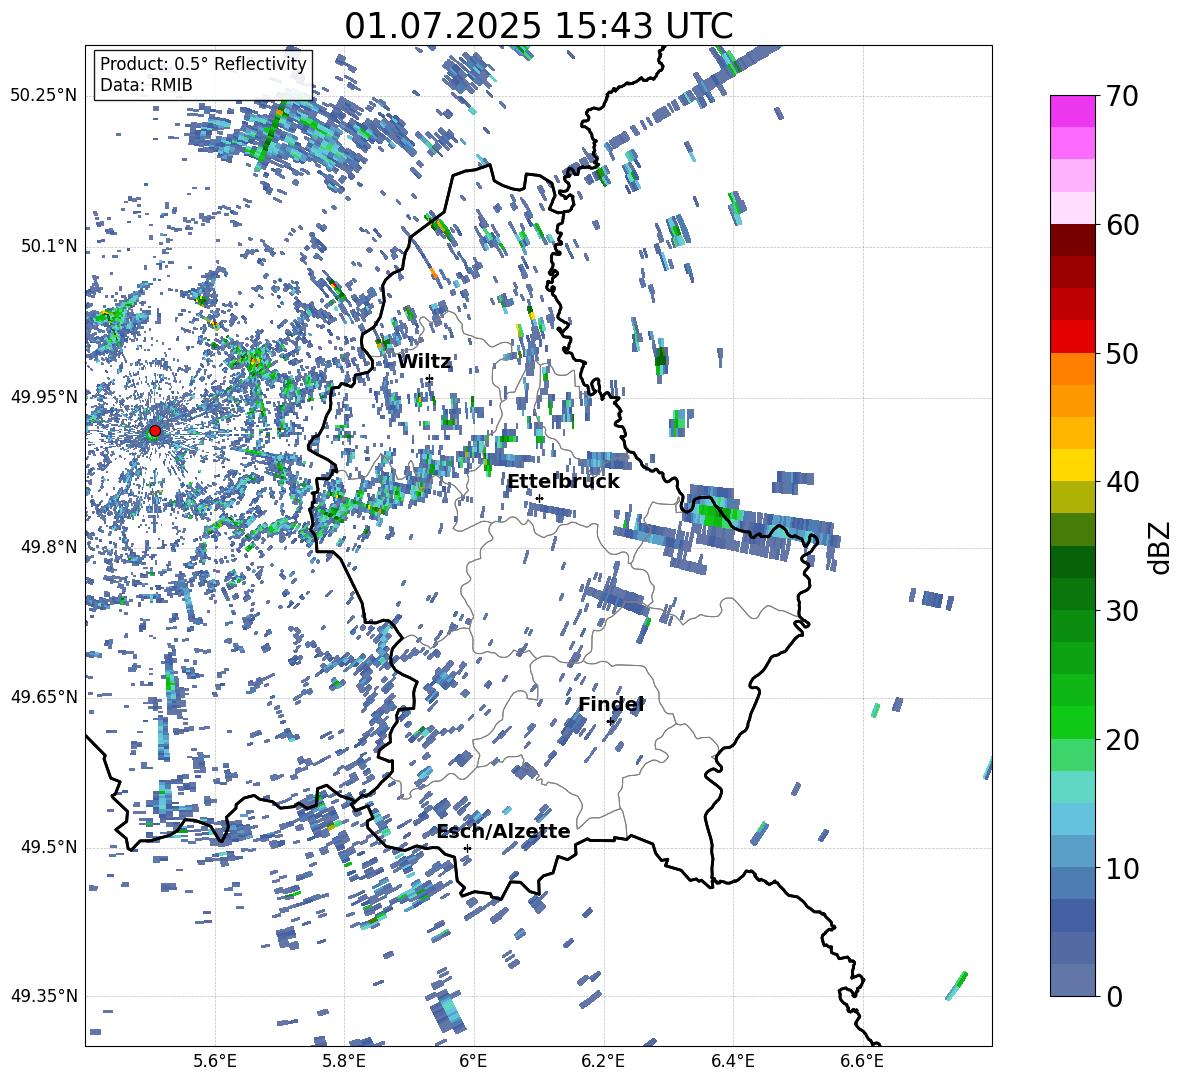Pick the magenta color band near 70 dBZ
Image resolution: width=1184 pixels, height=1081 pixels.
coord(1073,111)
